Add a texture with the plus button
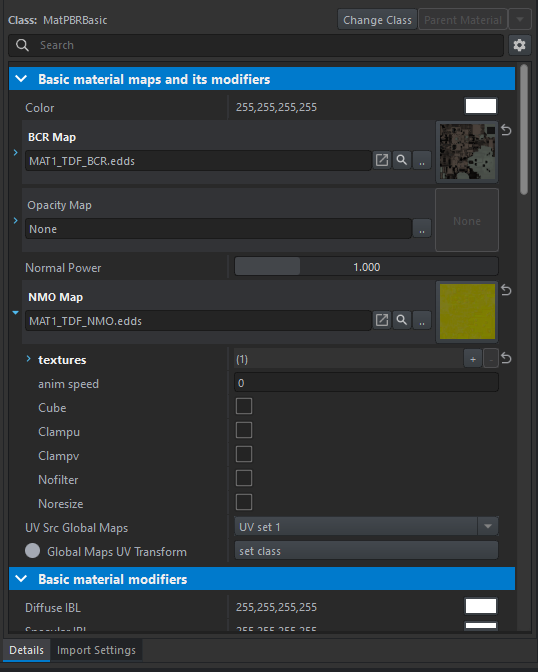The width and height of the screenshot is (538, 672). pyautogui.click(x=473, y=359)
